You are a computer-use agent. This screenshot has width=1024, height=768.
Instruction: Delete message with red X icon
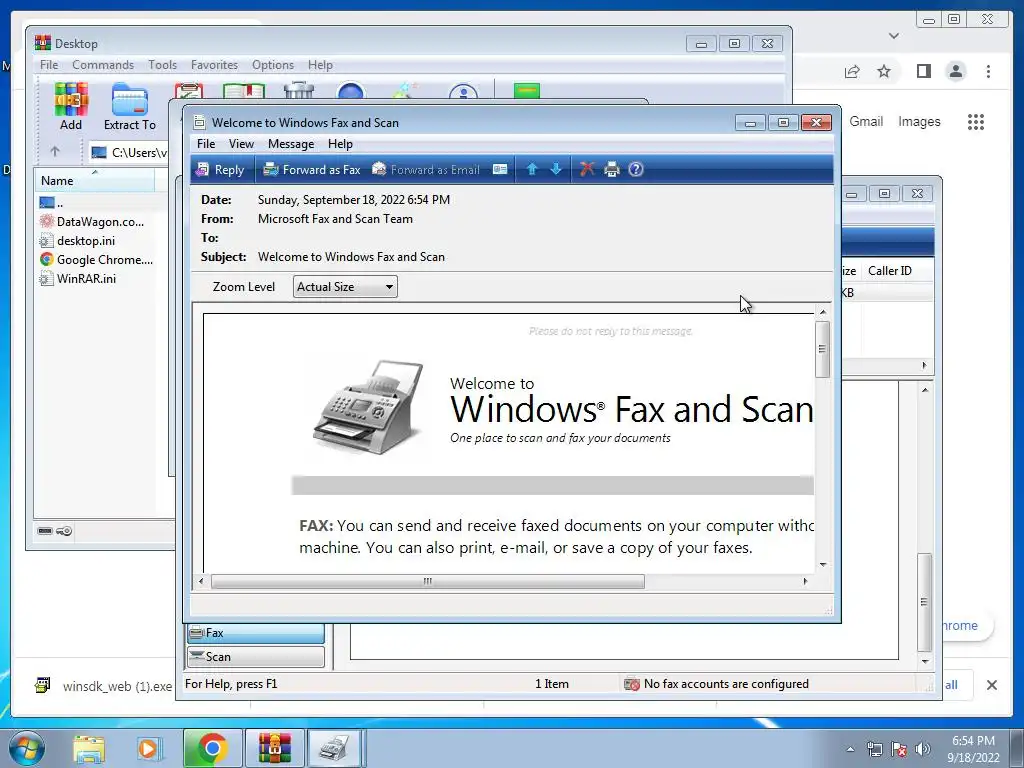587,170
